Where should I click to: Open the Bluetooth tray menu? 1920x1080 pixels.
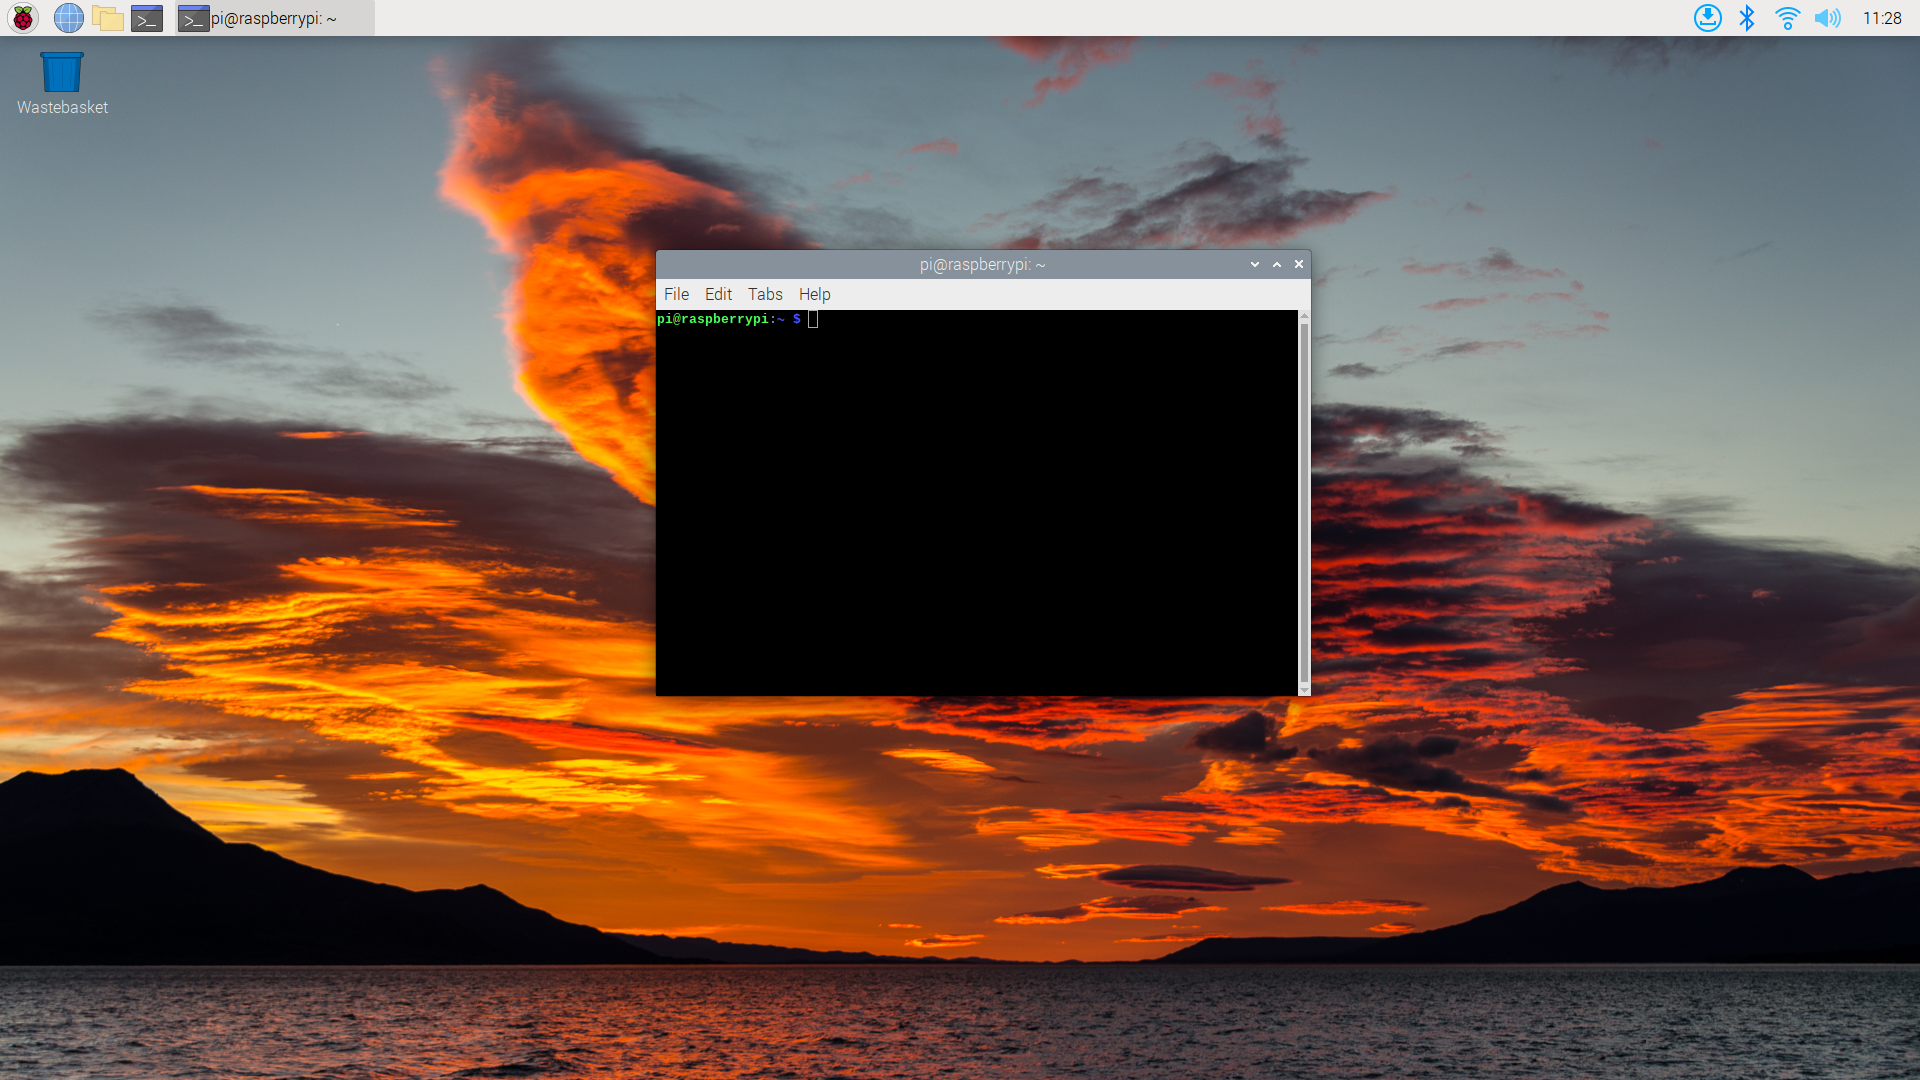point(1747,18)
